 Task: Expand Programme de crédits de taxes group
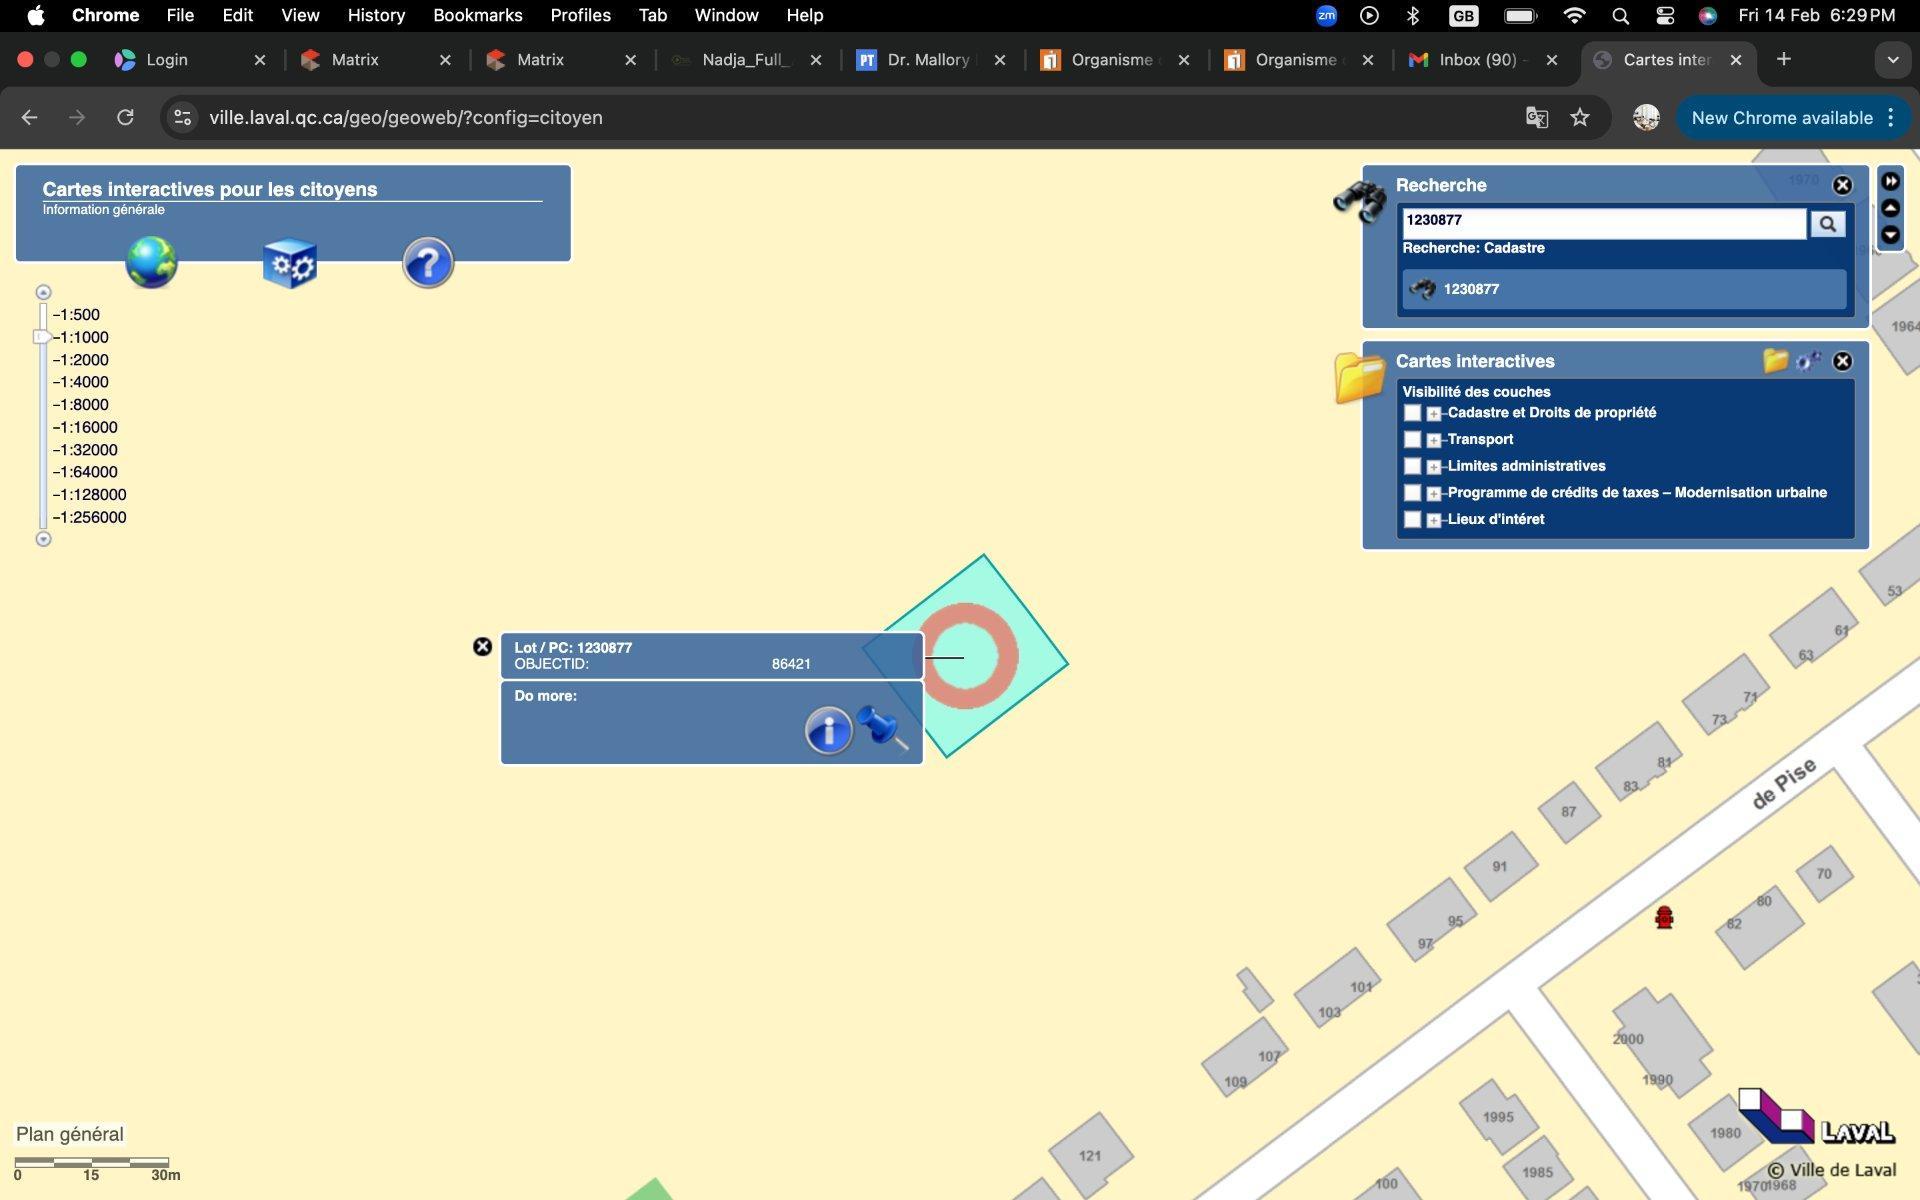[x=1434, y=493]
